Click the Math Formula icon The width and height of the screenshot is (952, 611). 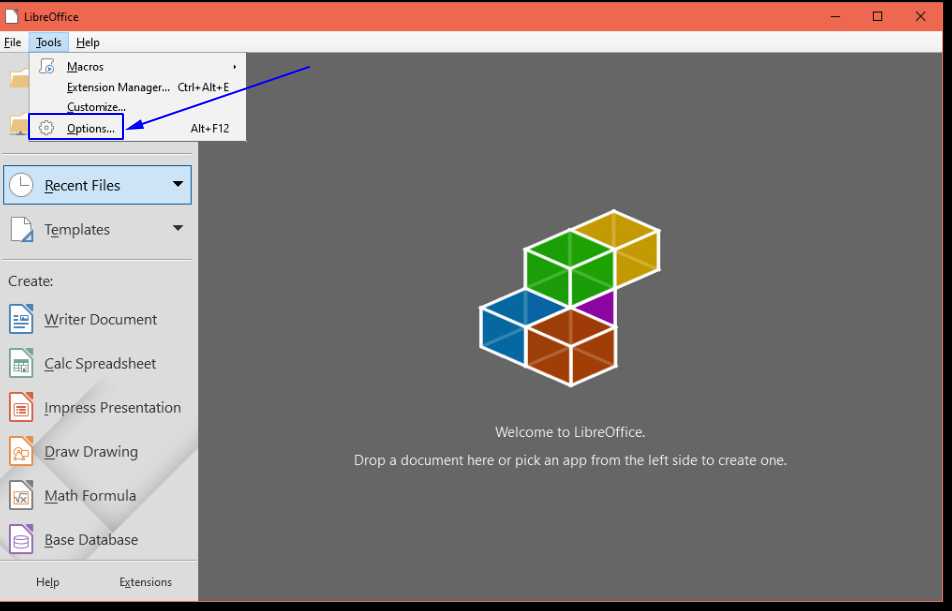[x=21, y=496]
